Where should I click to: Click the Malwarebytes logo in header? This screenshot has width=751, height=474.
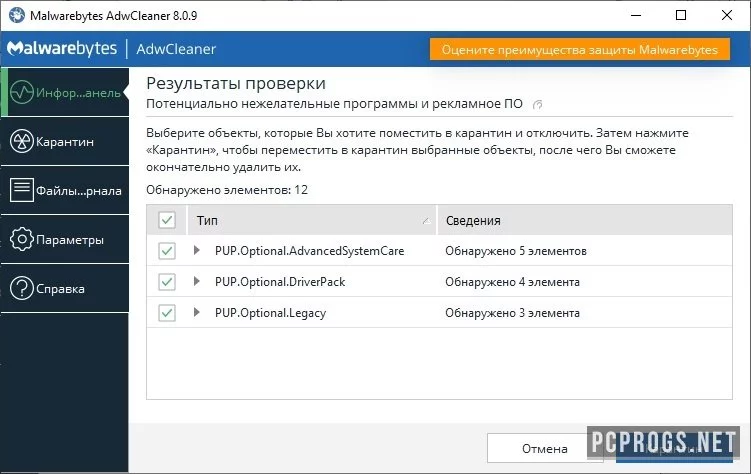62,48
